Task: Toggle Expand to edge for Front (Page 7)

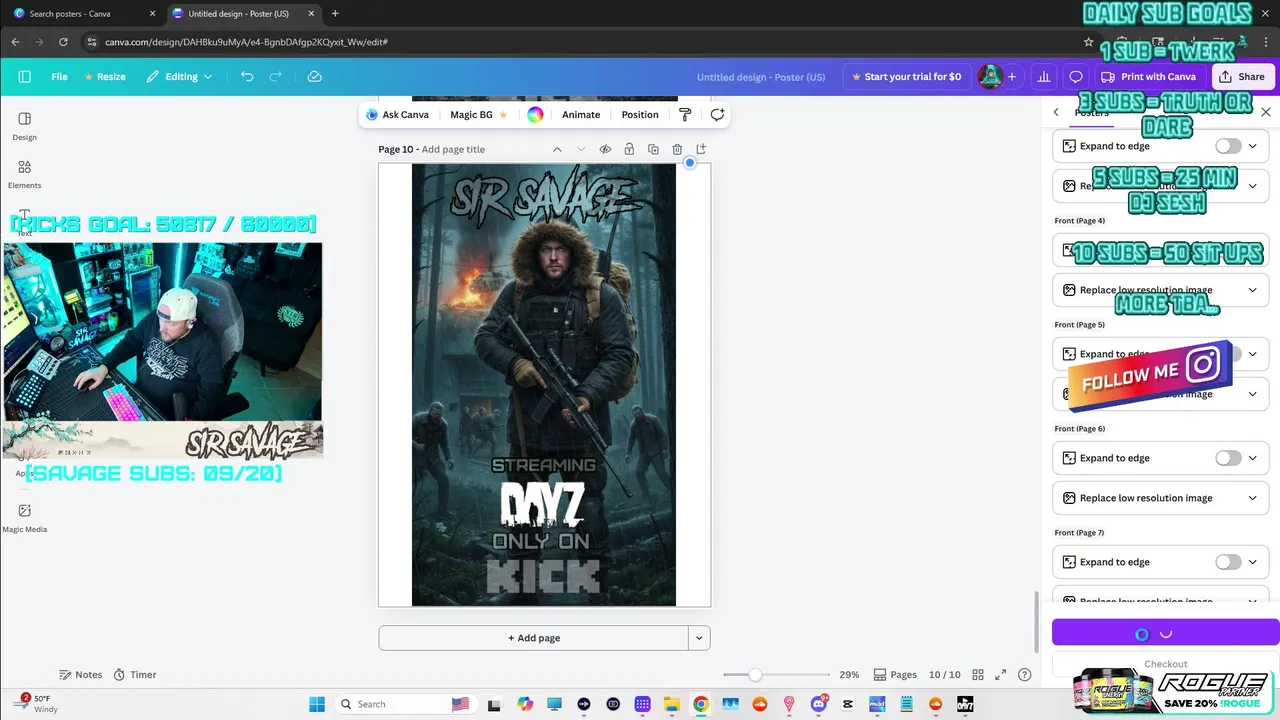Action: point(1228,562)
